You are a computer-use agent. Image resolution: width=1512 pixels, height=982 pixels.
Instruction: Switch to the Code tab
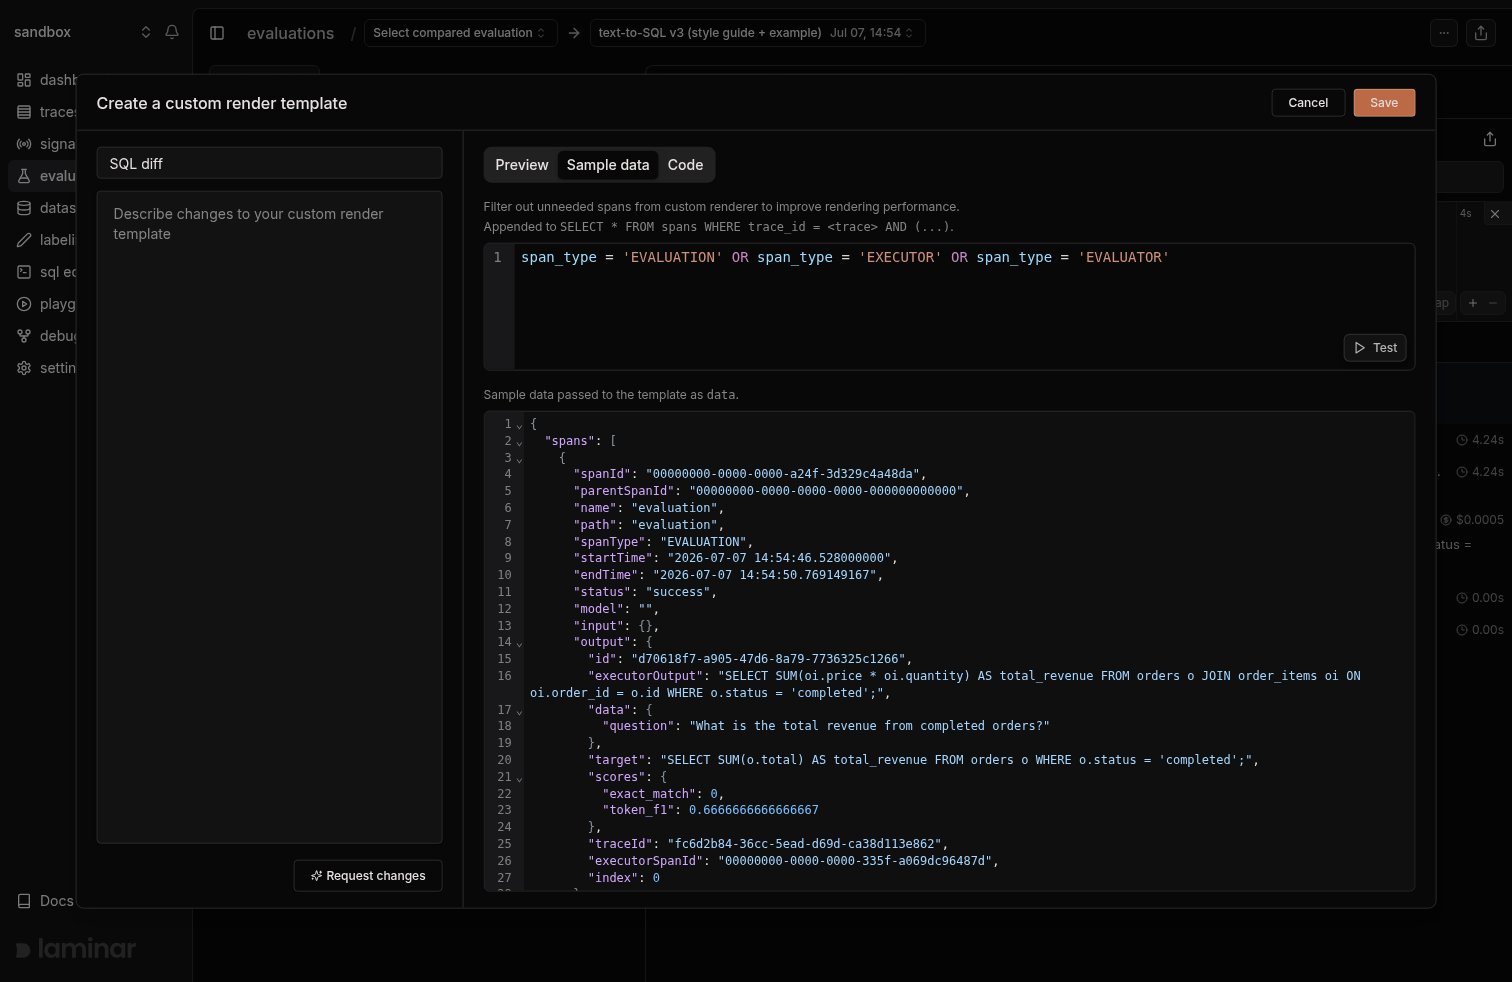[x=685, y=165]
